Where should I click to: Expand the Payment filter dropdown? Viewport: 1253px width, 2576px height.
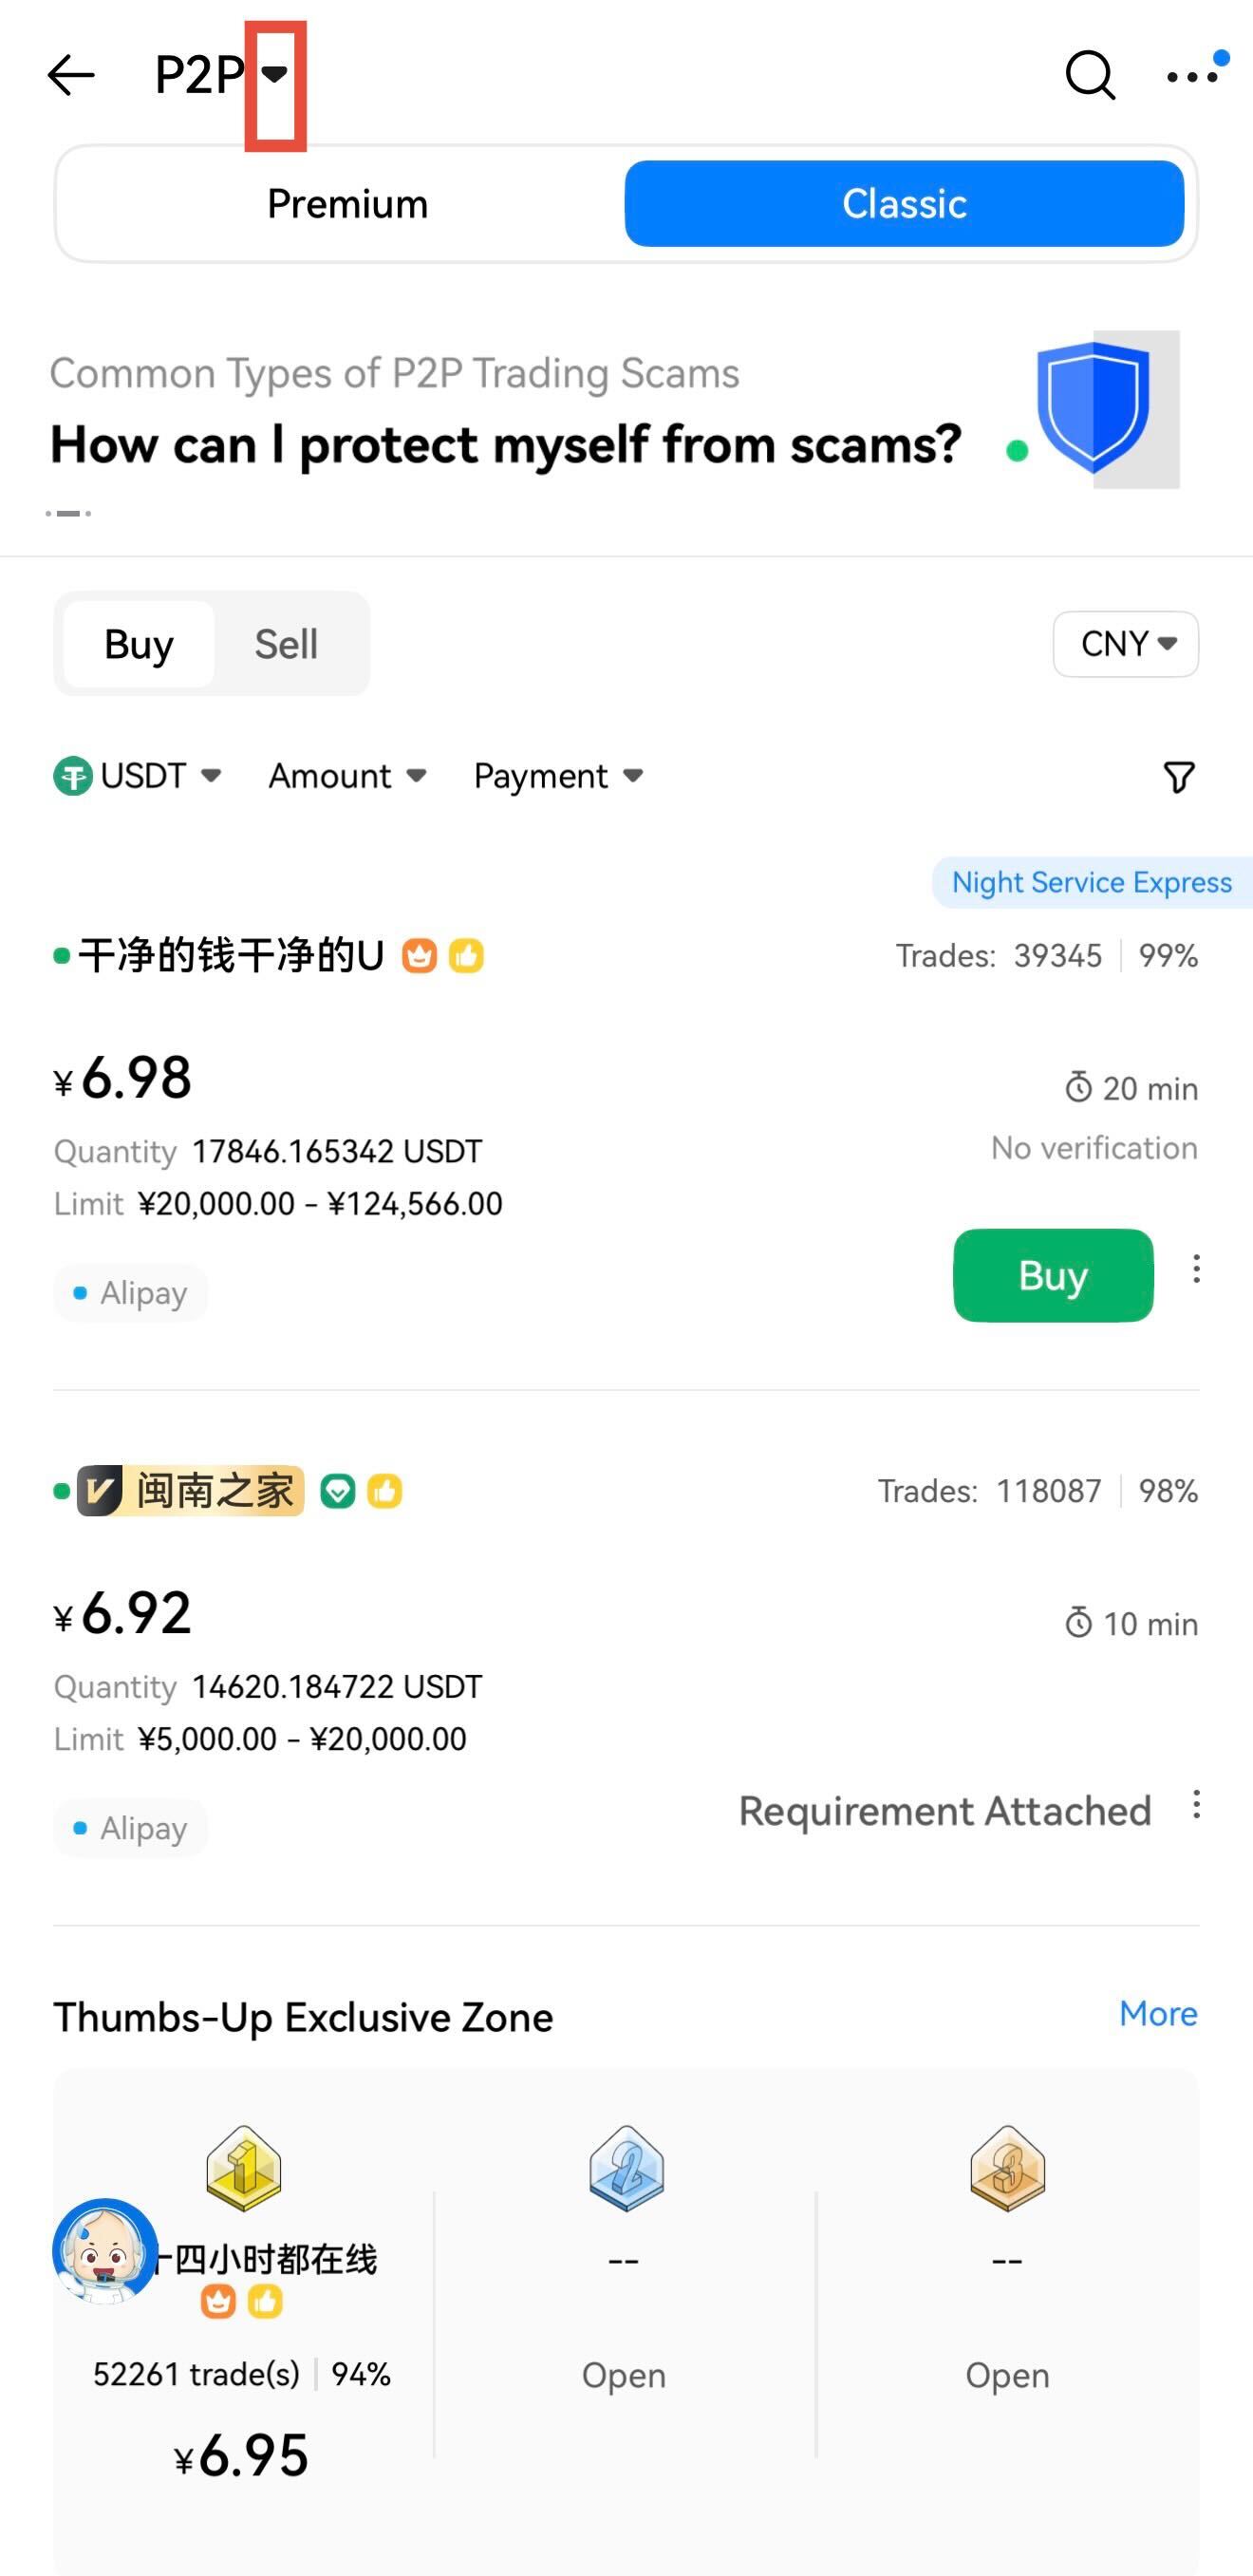(558, 776)
